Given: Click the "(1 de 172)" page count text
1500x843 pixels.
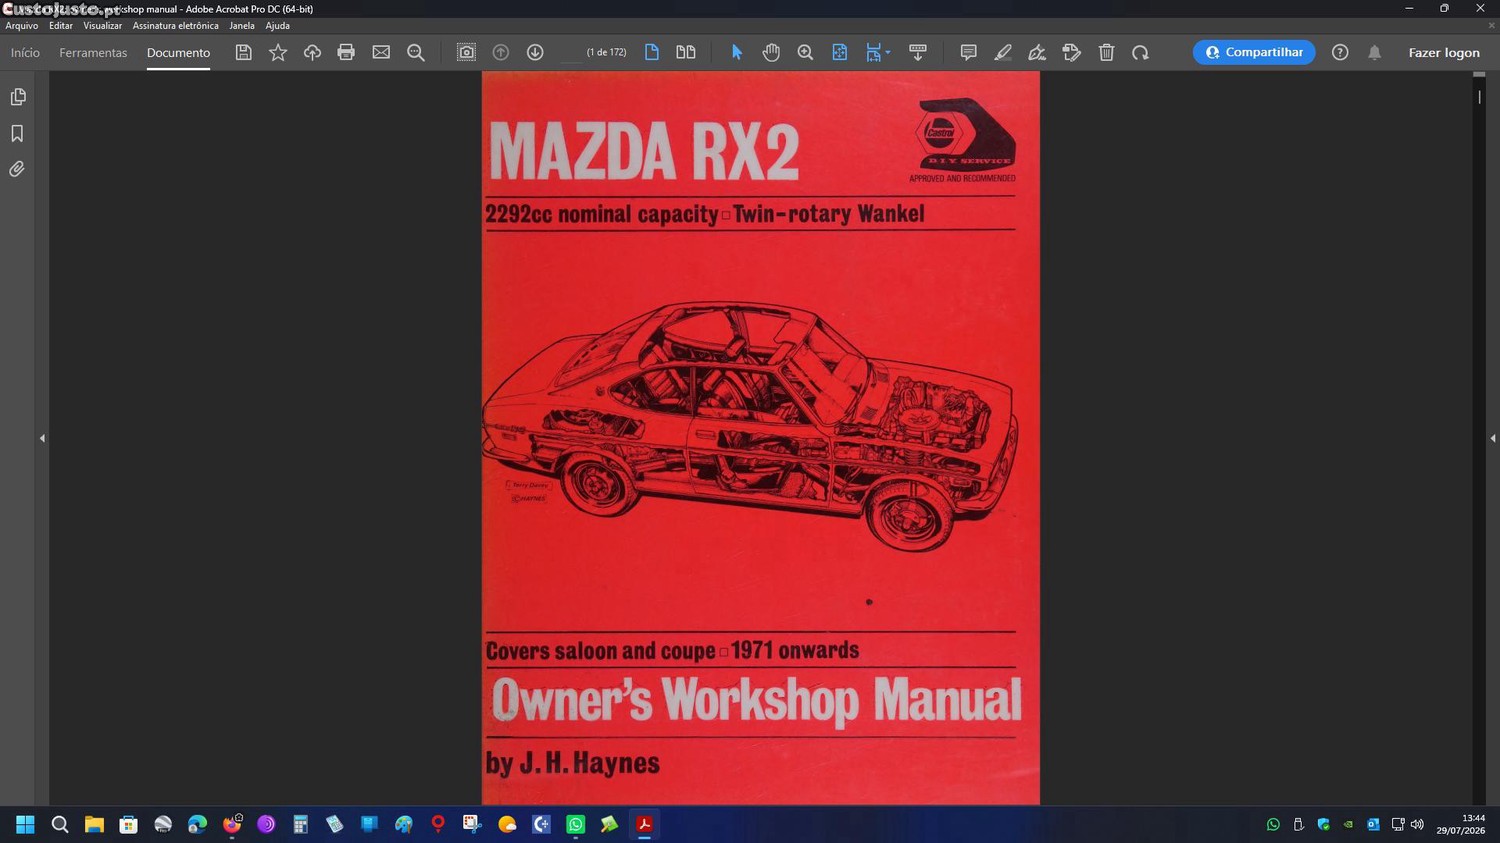Looking at the screenshot, I should point(606,52).
